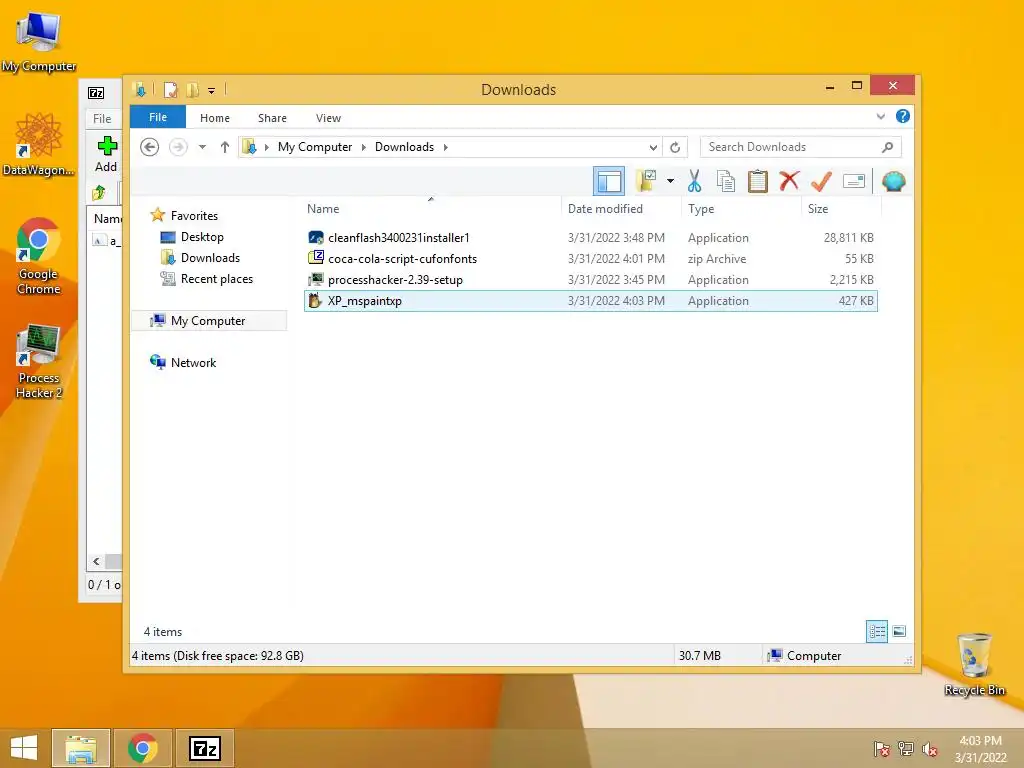
Task: Click the folder options checkmark icon
Action: (646, 181)
